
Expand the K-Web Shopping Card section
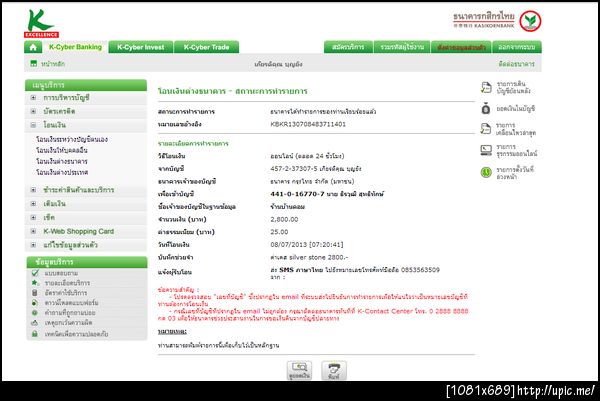33,231
